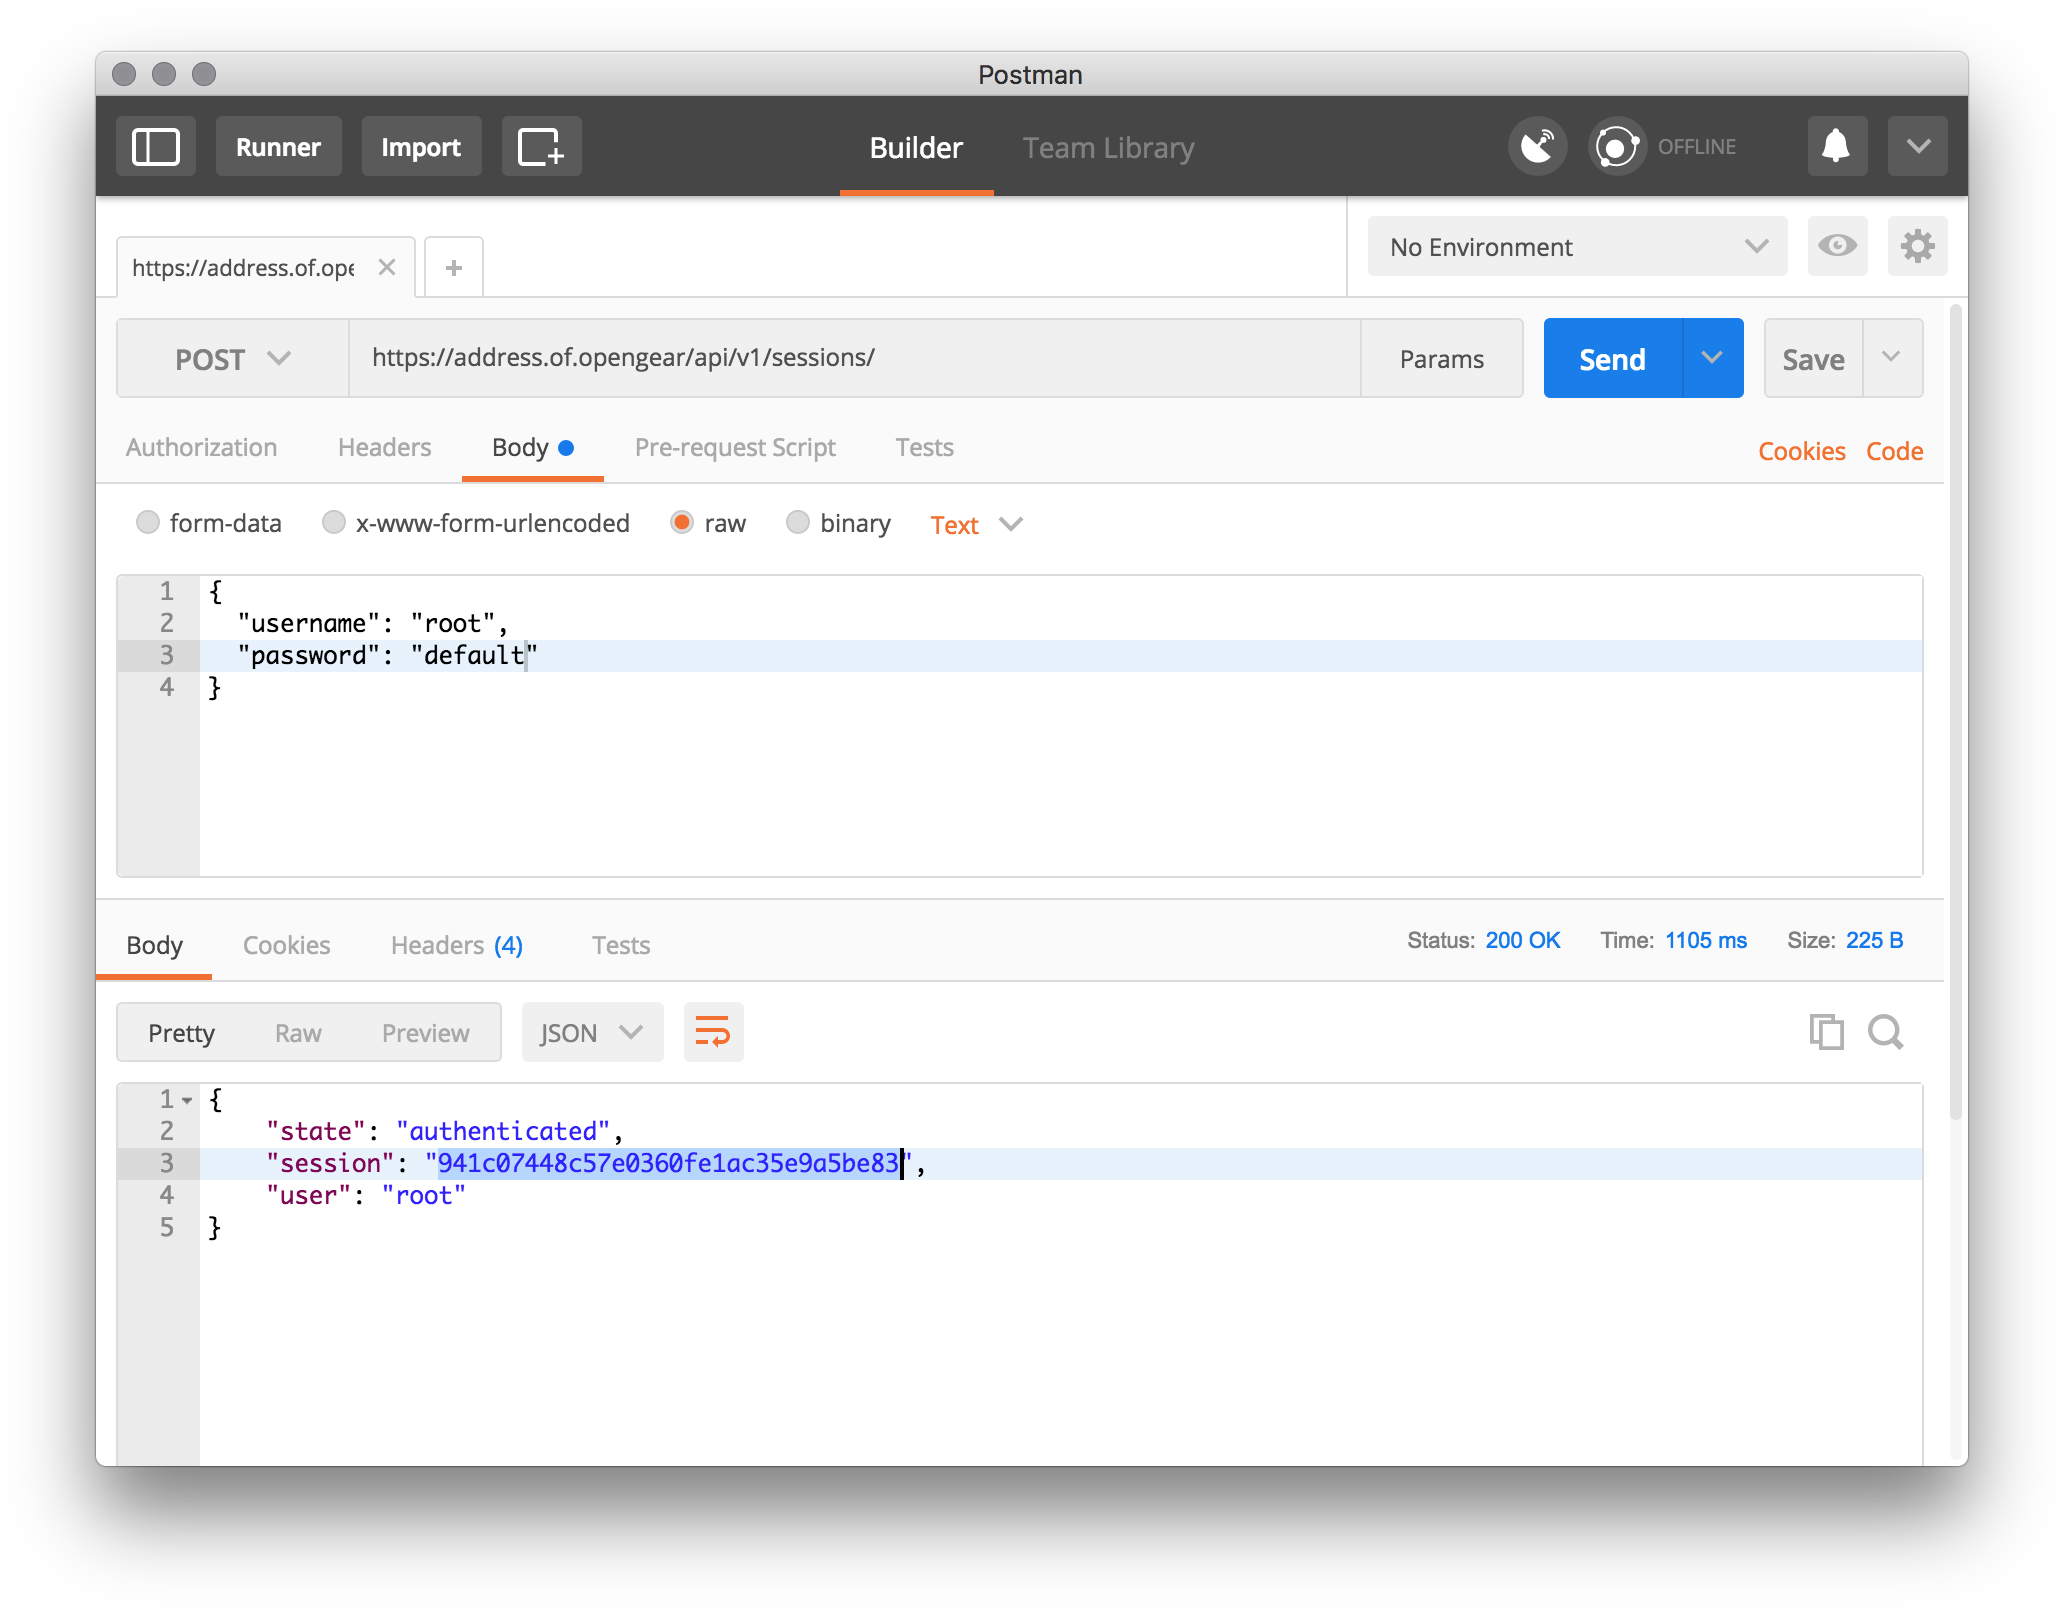Open notifications bell icon

(1837, 147)
